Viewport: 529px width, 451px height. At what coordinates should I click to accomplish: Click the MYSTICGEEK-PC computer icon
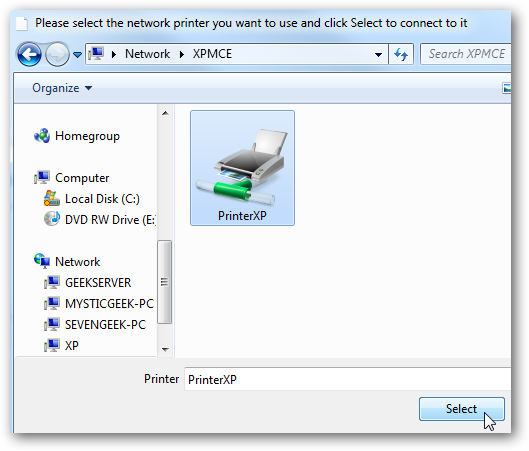tap(52, 304)
